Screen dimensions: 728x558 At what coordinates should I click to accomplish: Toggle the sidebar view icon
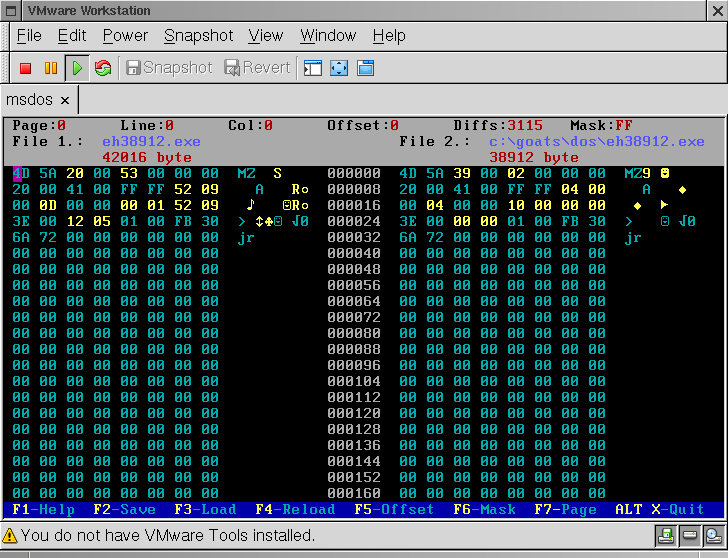[x=313, y=68]
